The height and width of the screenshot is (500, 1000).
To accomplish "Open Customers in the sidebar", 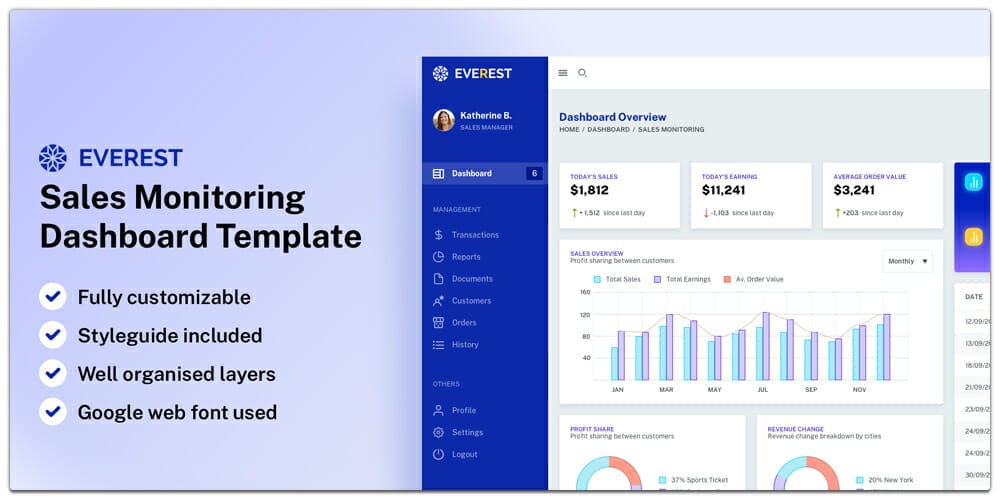I will [x=471, y=301].
